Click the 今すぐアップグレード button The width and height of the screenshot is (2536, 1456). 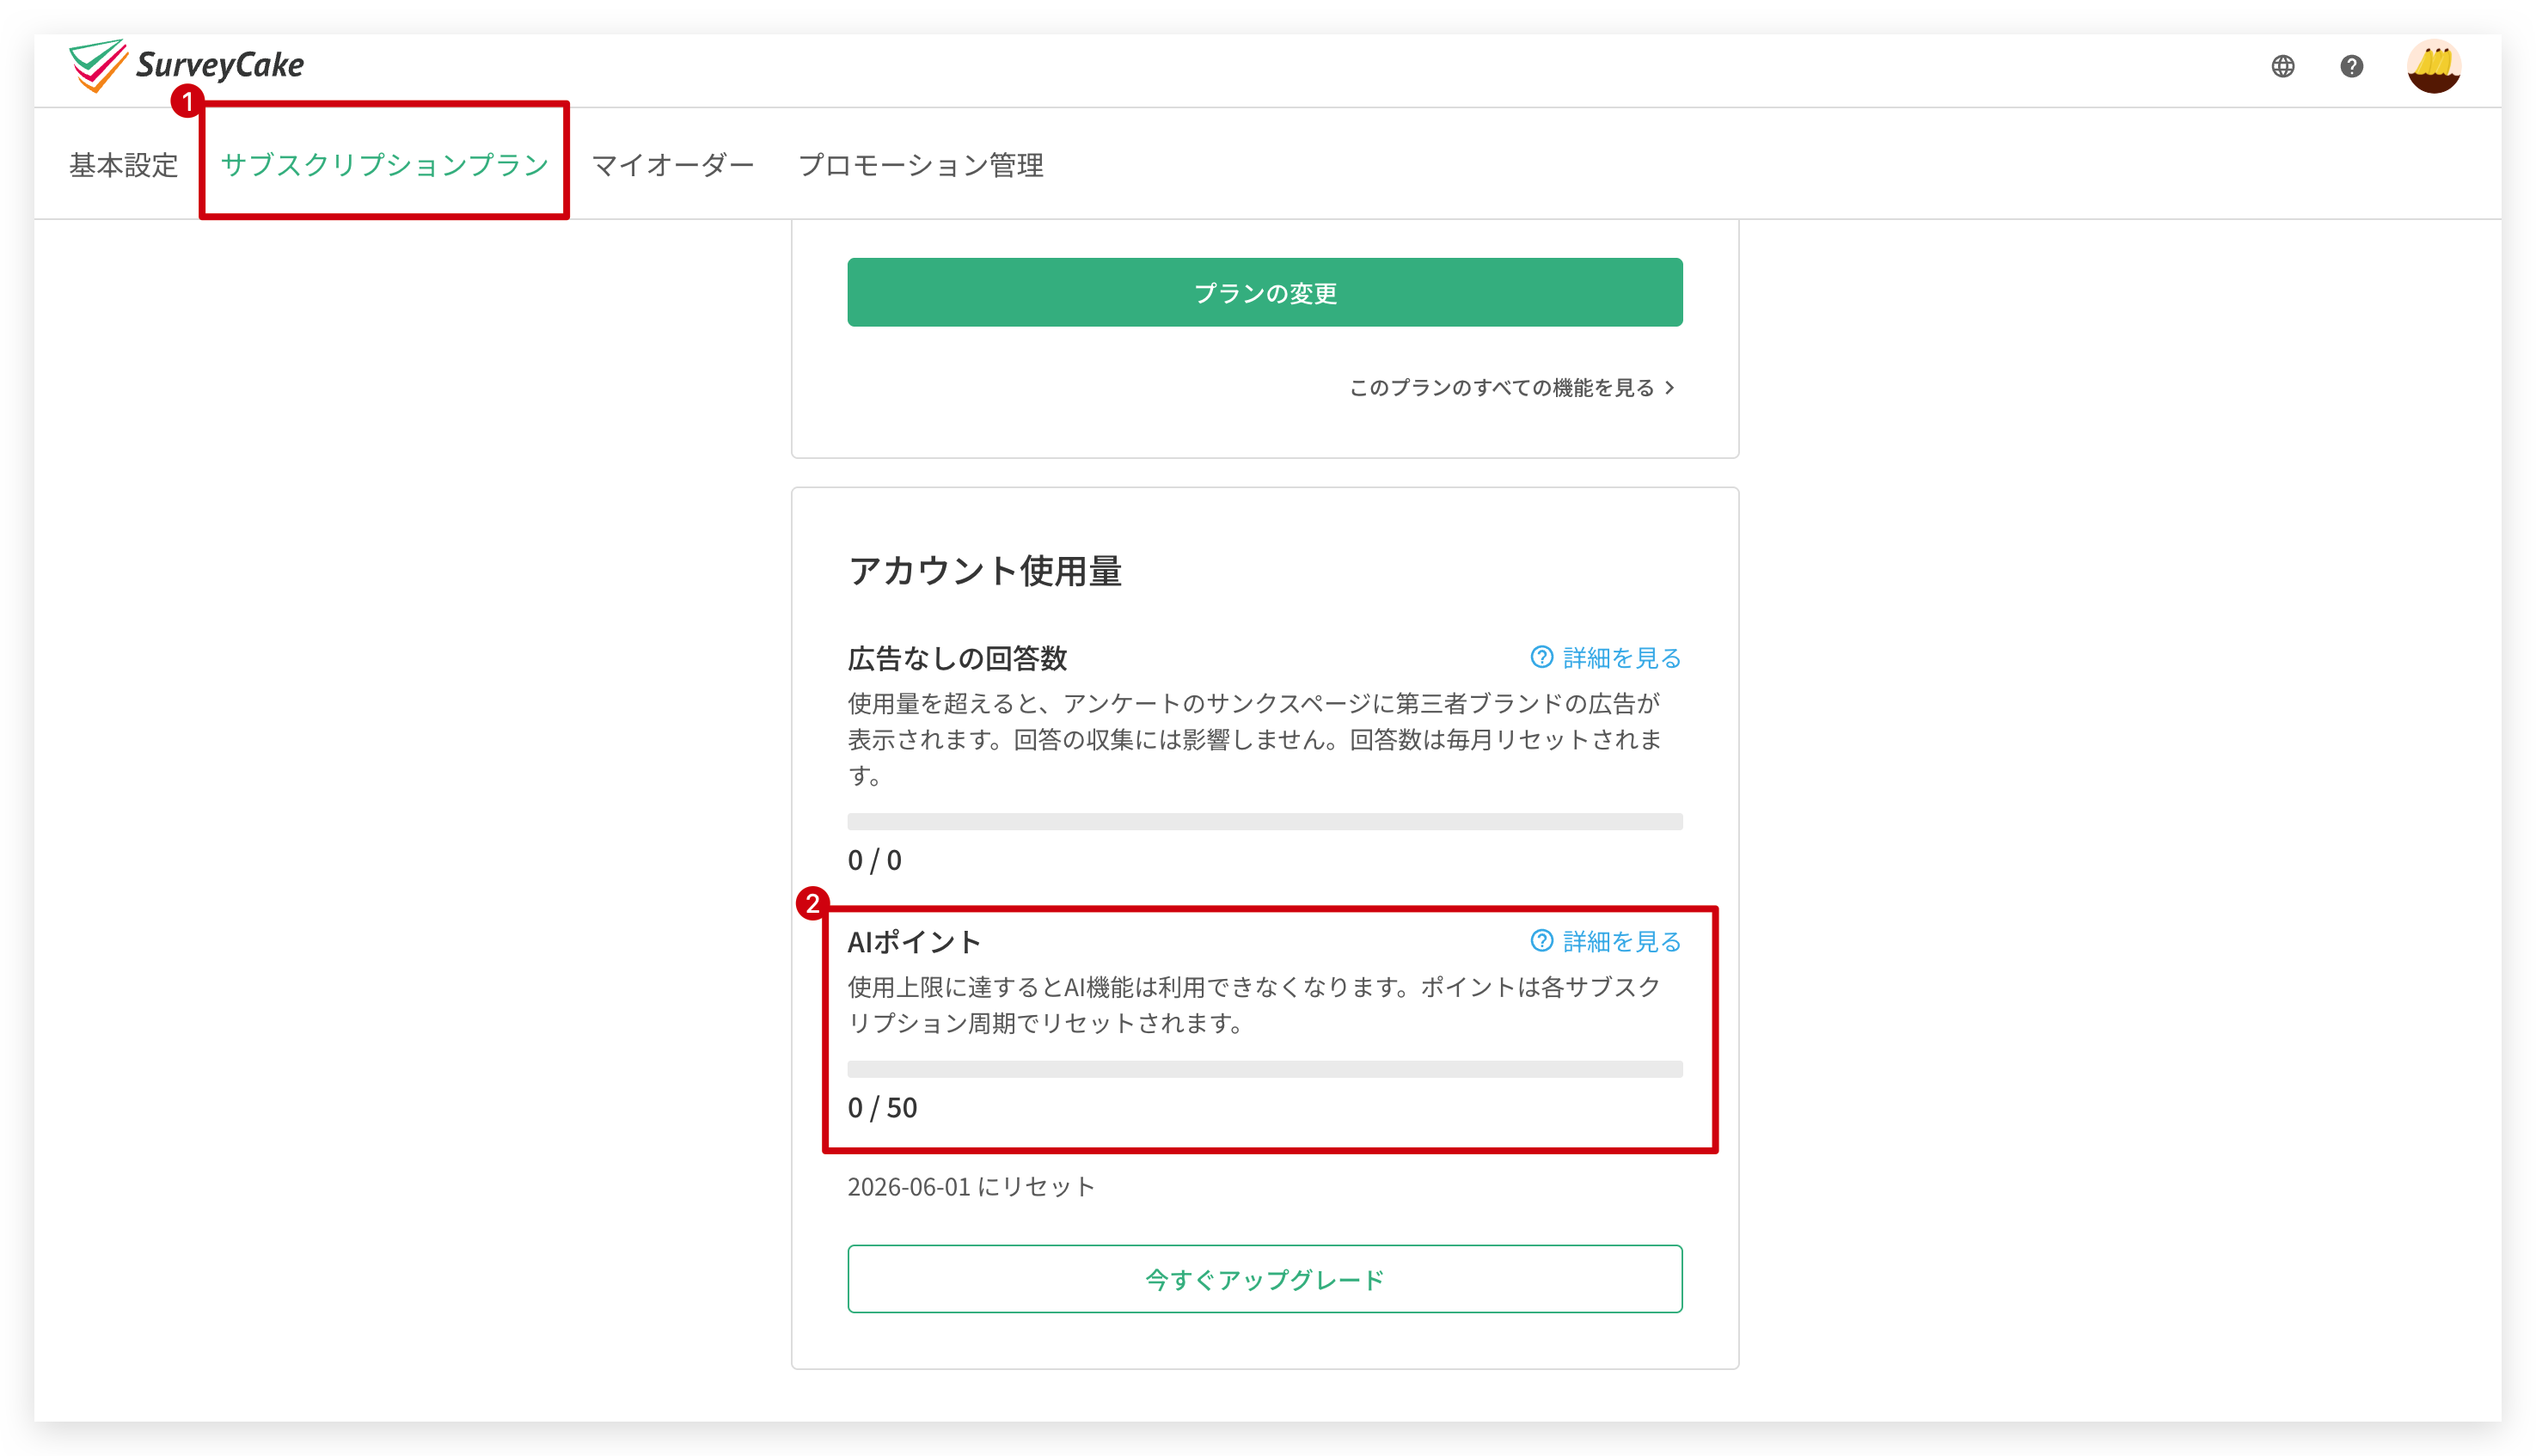coord(1265,1279)
